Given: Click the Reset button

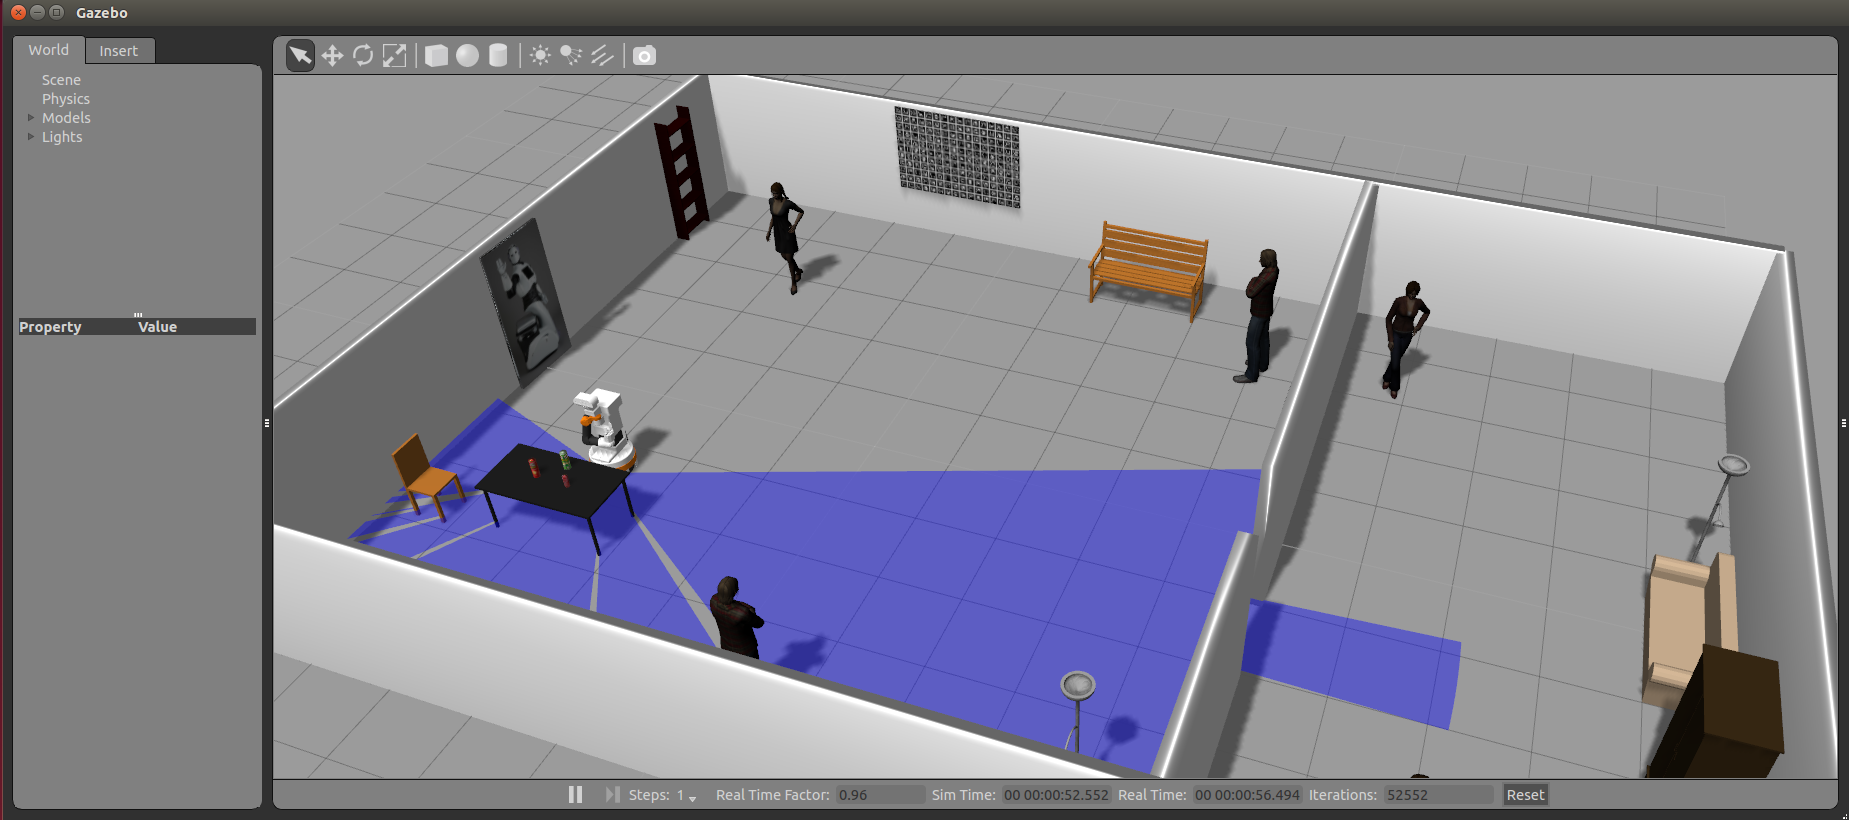Looking at the screenshot, I should 1525,794.
